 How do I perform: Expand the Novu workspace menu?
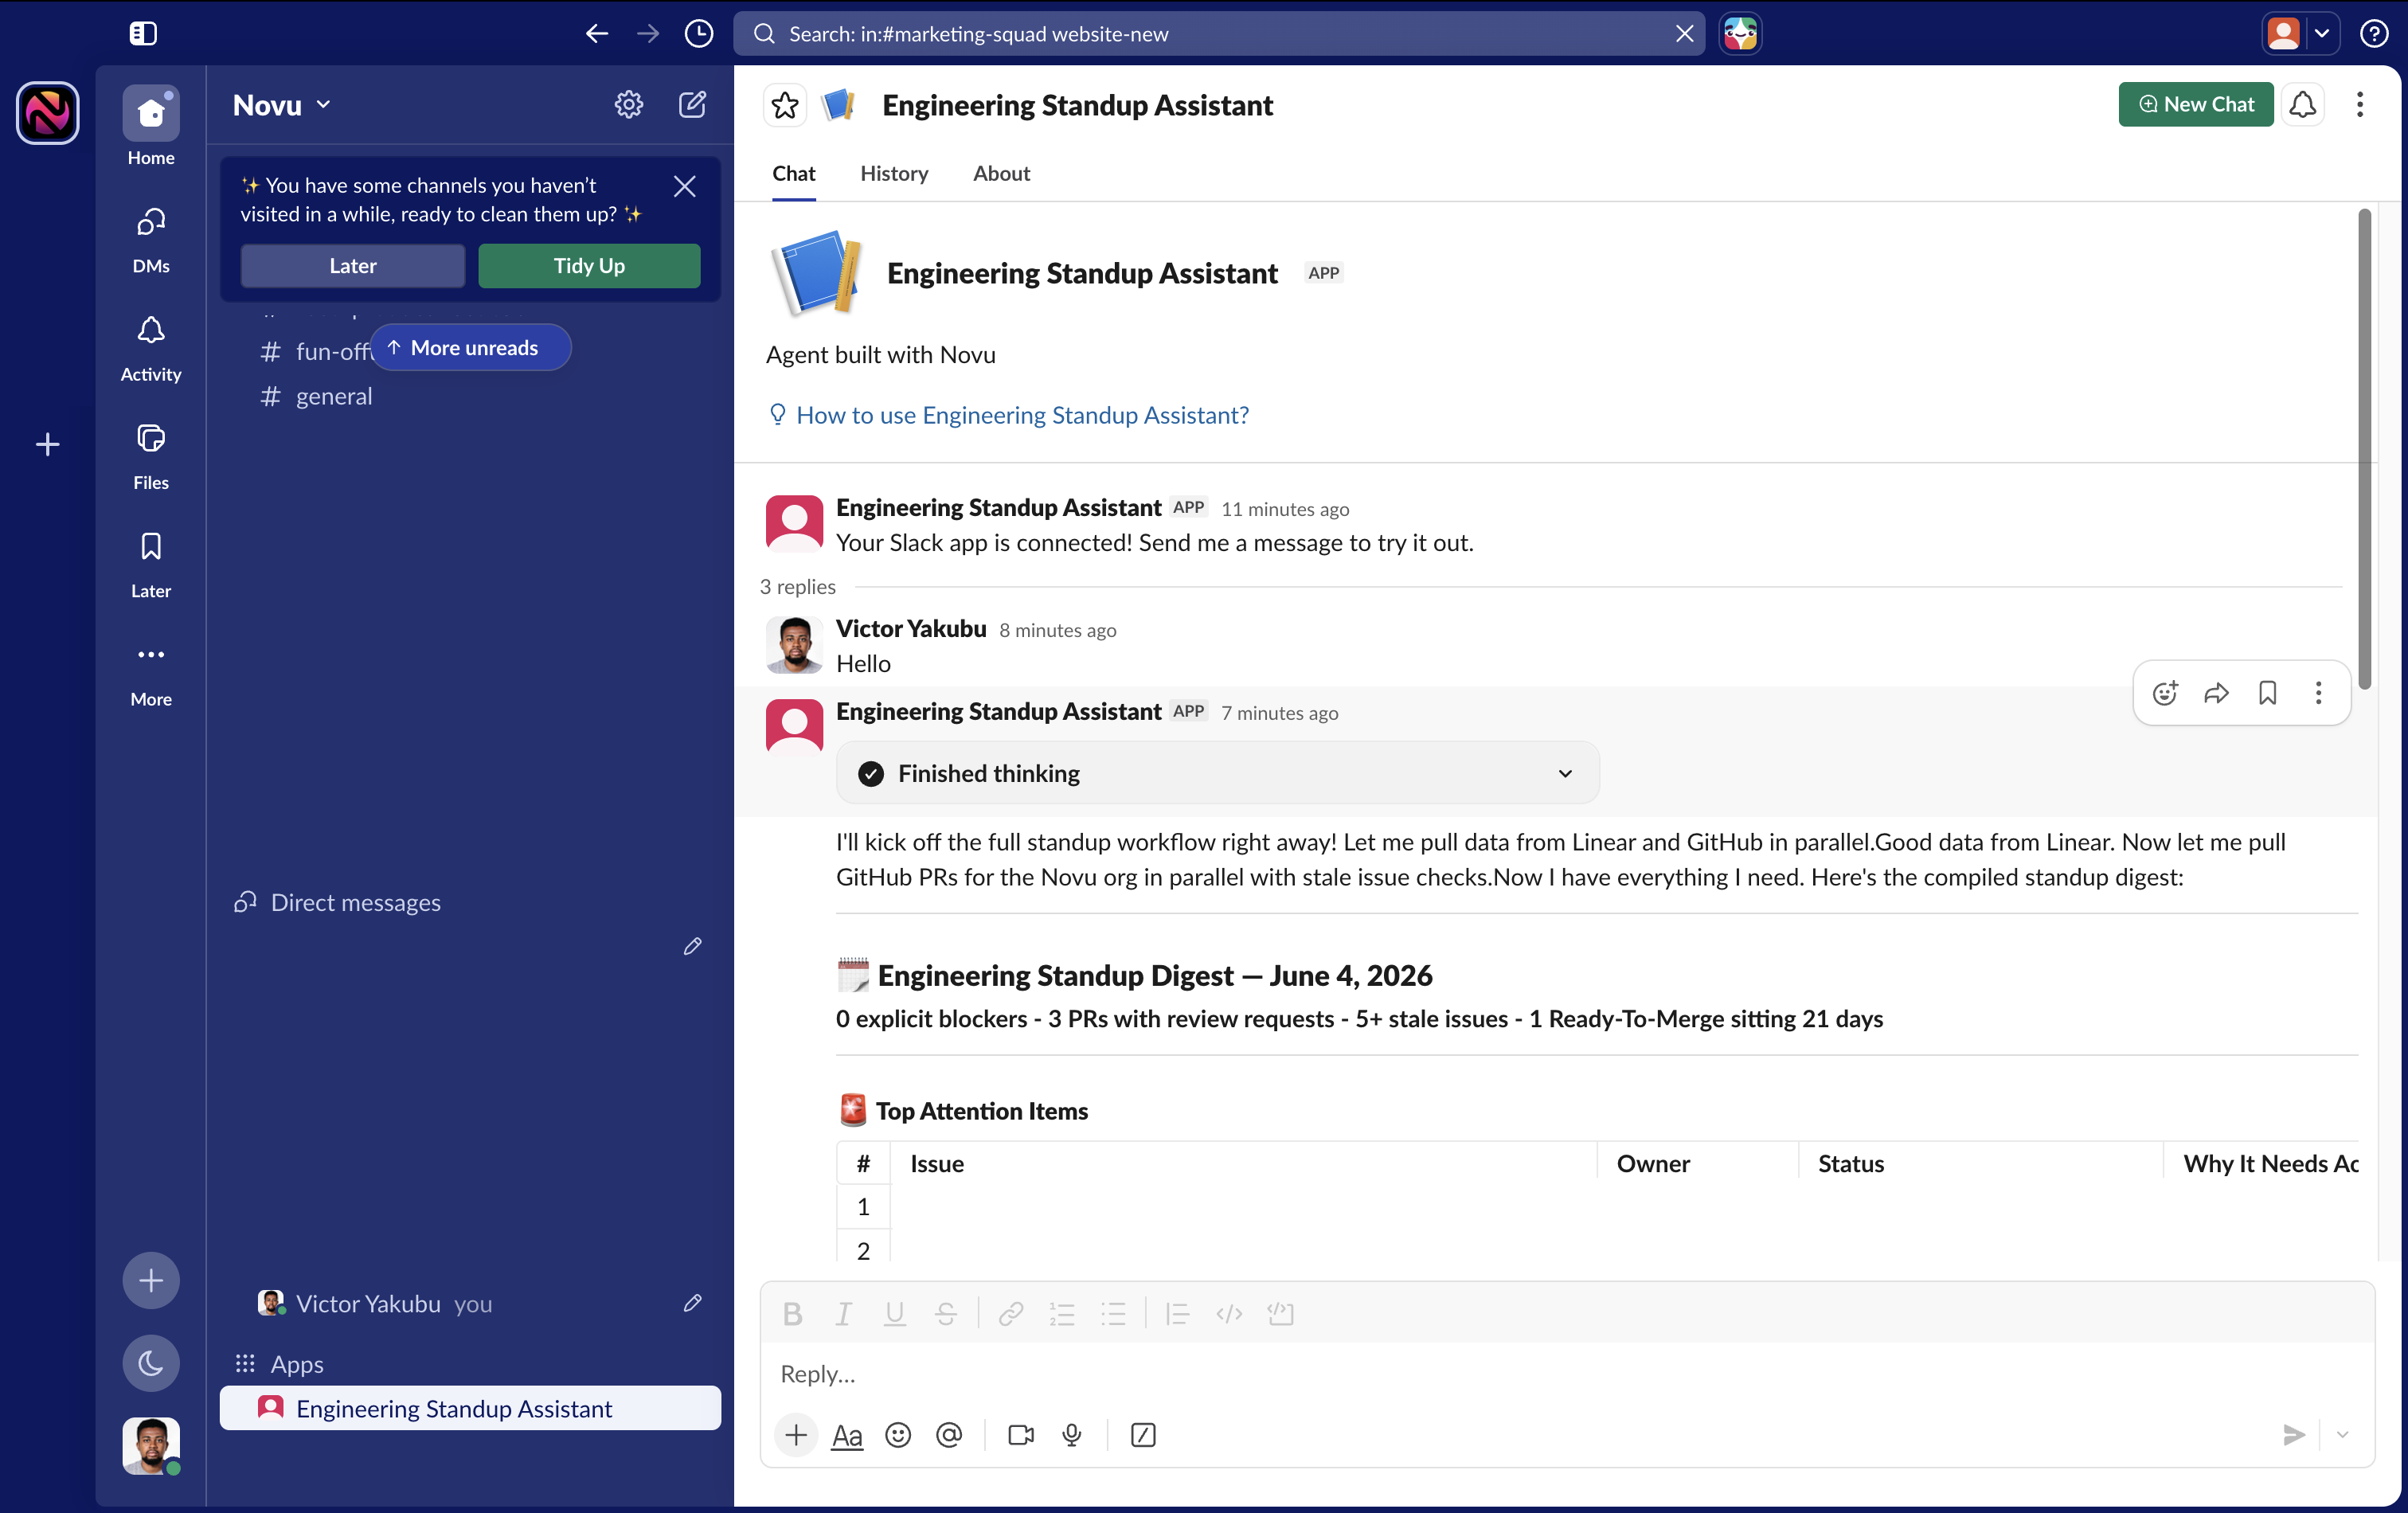(281, 104)
